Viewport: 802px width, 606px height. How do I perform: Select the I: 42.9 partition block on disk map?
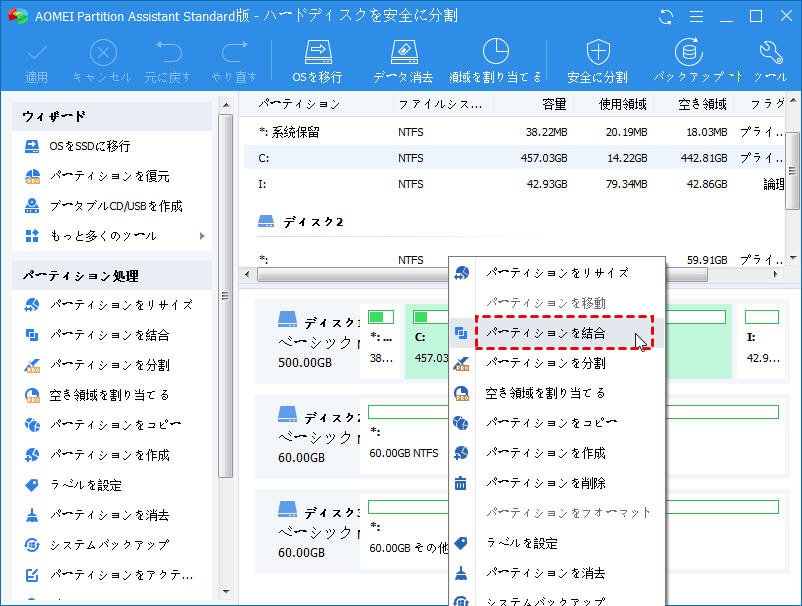pyautogui.click(x=762, y=341)
